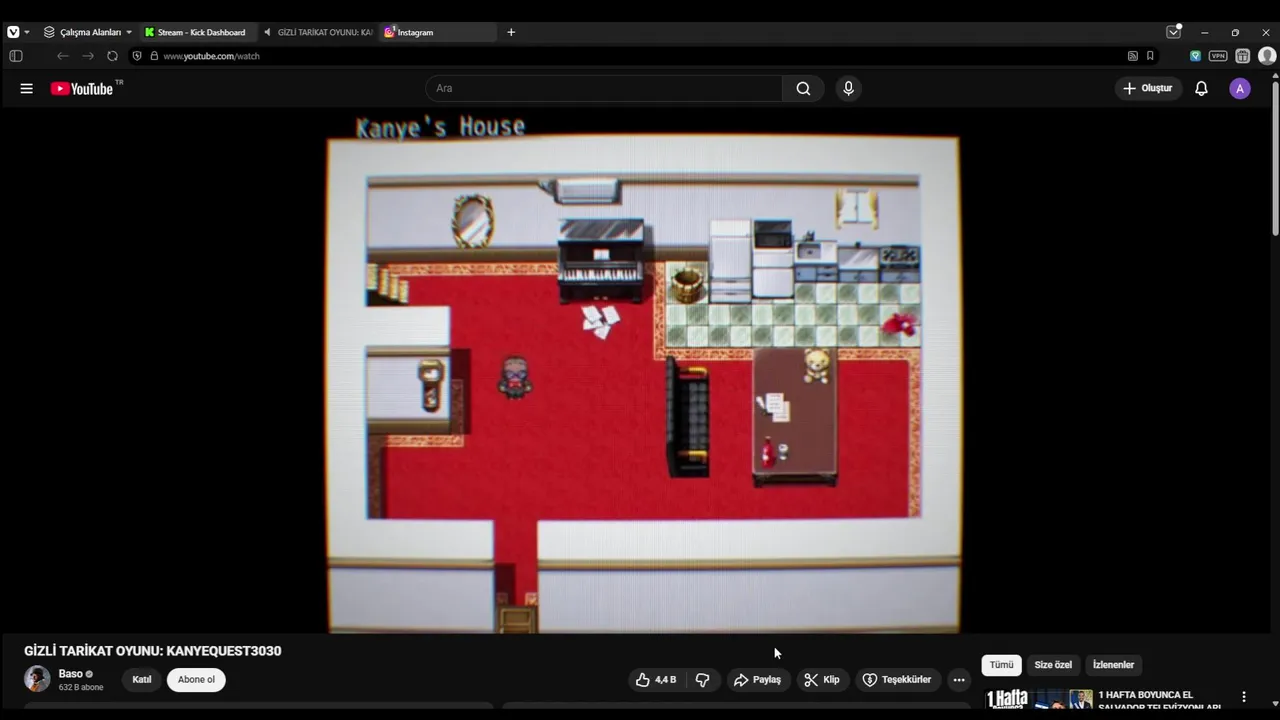Create a clip with Klip button

coord(822,680)
